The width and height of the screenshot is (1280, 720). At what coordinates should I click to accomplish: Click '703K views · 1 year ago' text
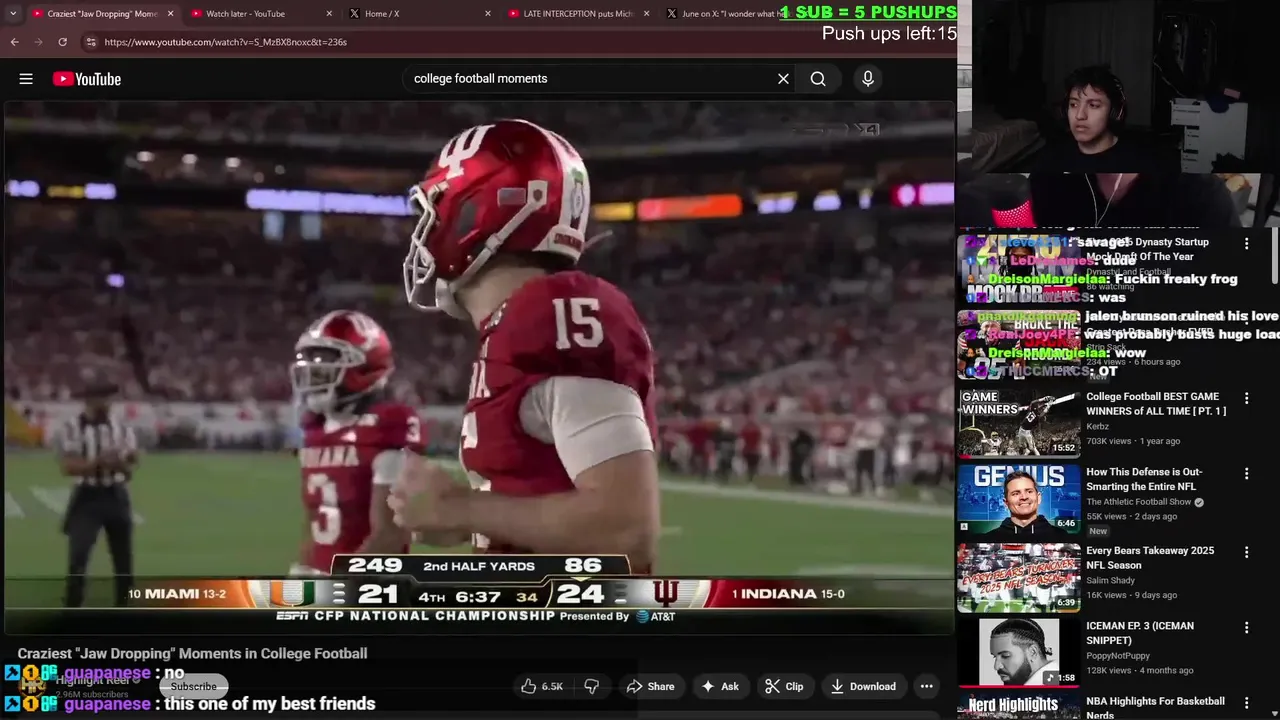[x=1133, y=441]
